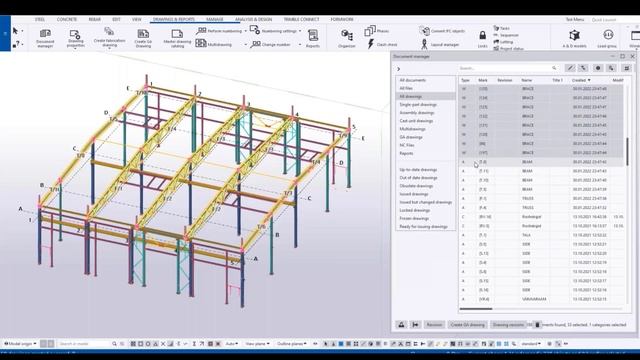Open the Sequencer tool

pyautogui.click(x=506, y=35)
